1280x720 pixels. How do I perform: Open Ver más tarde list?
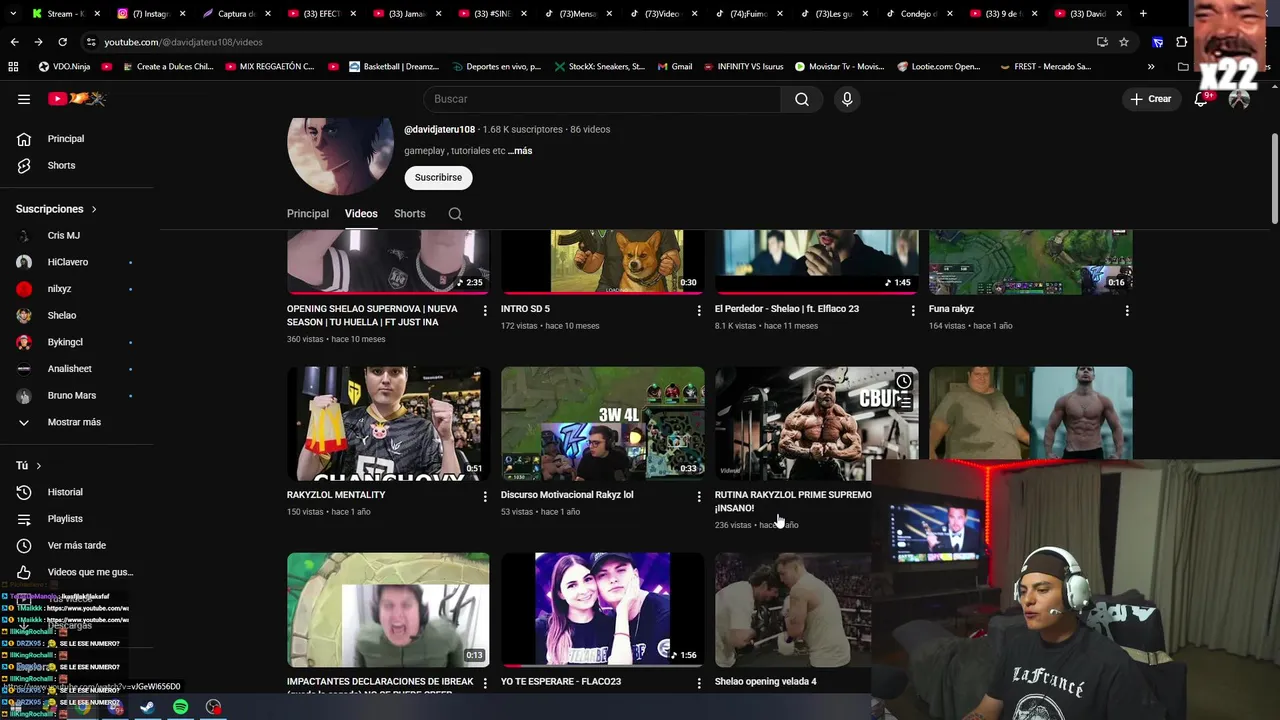pos(77,546)
